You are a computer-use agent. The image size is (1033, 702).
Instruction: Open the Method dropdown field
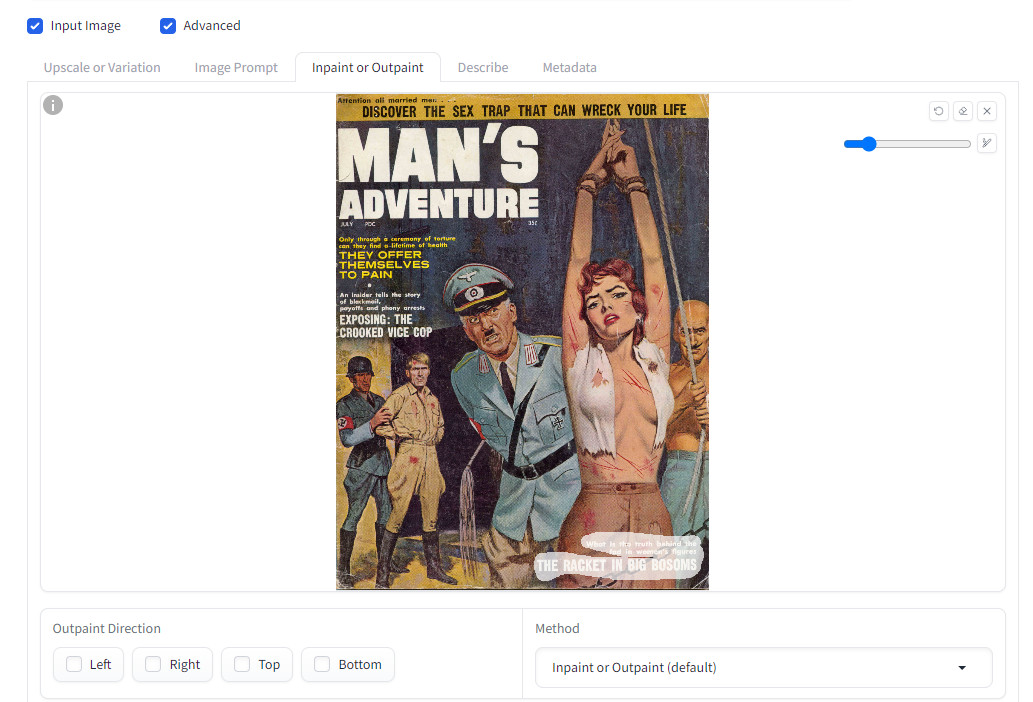(x=750, y=667)
